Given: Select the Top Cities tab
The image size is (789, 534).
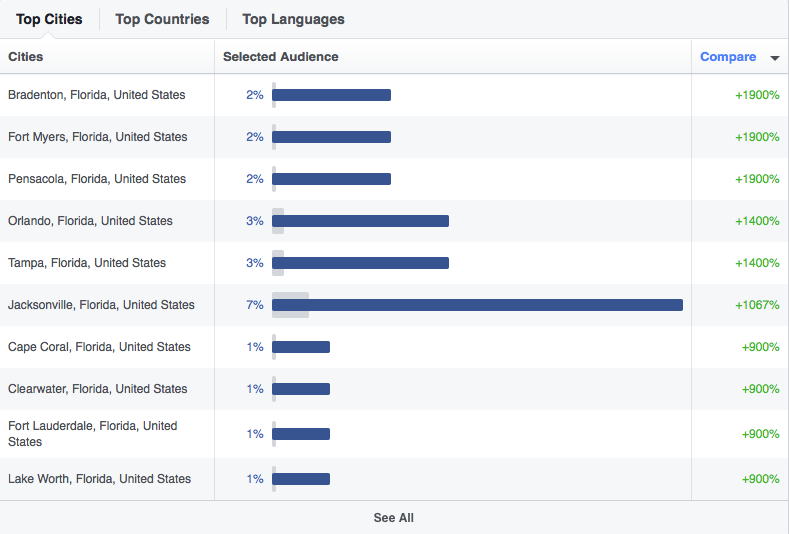Looking at the screenshot, I should (x=49, y=19).
